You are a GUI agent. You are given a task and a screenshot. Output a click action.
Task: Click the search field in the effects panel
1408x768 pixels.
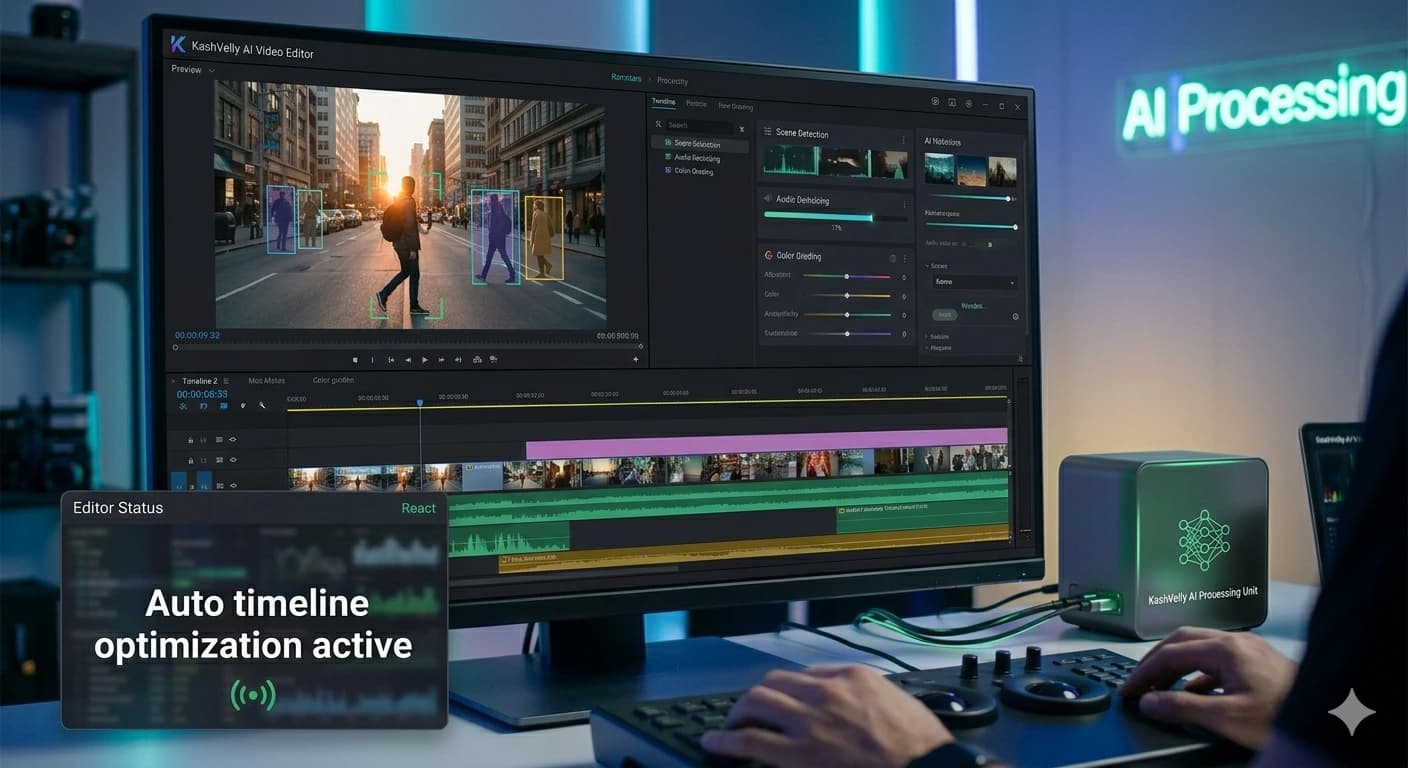click(700, 126)
